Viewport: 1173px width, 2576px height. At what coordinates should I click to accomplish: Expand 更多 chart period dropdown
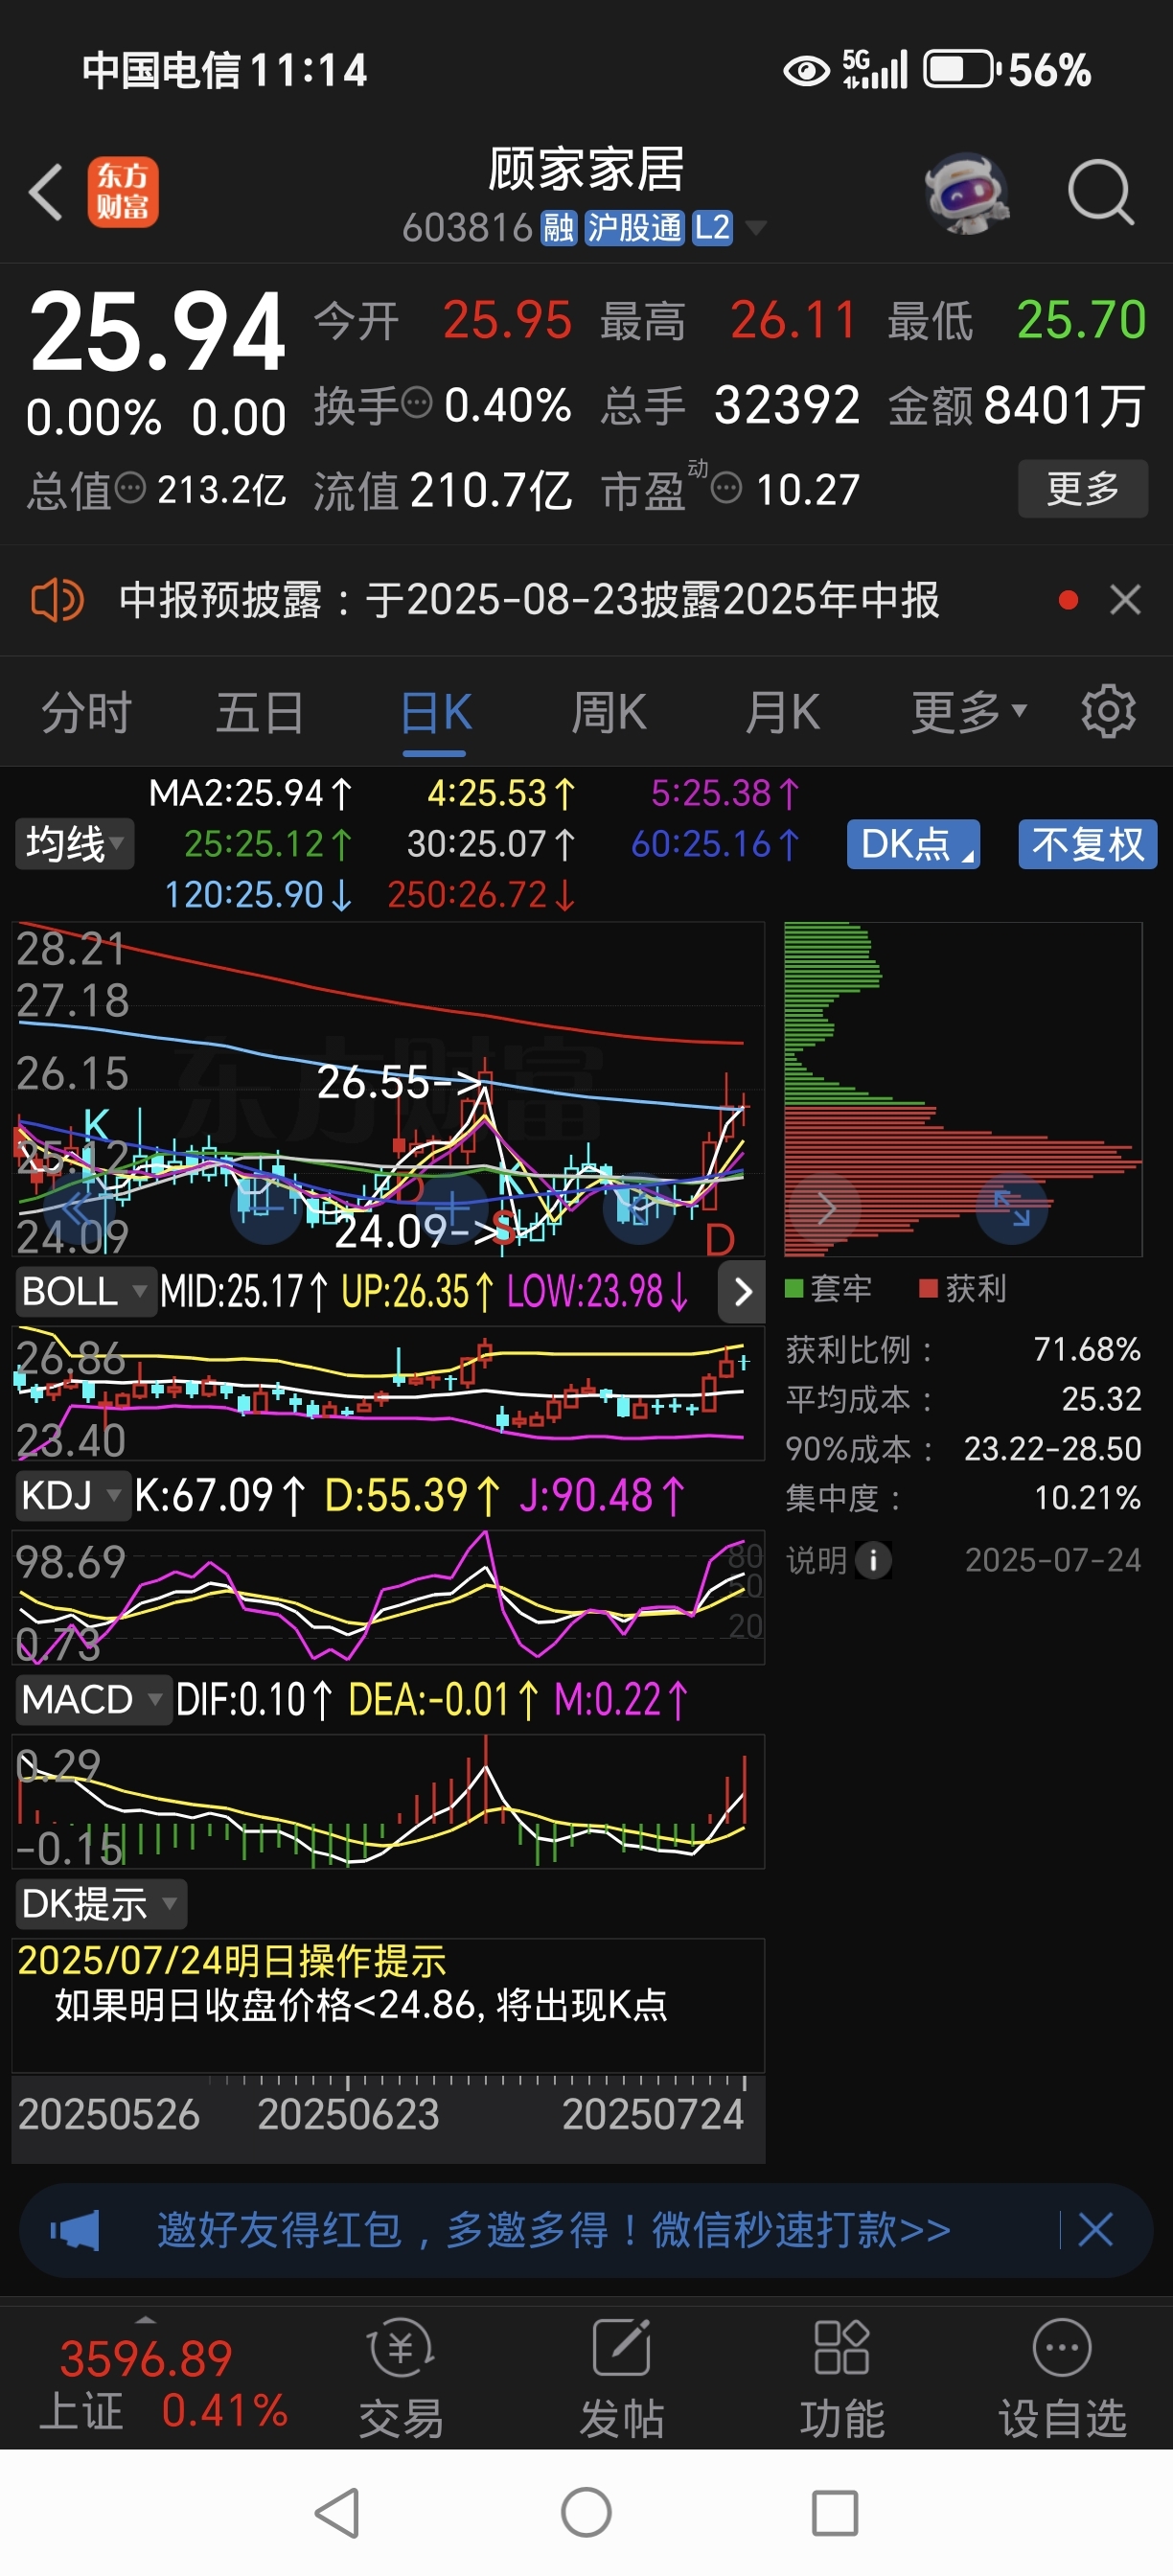pos(968,712)
